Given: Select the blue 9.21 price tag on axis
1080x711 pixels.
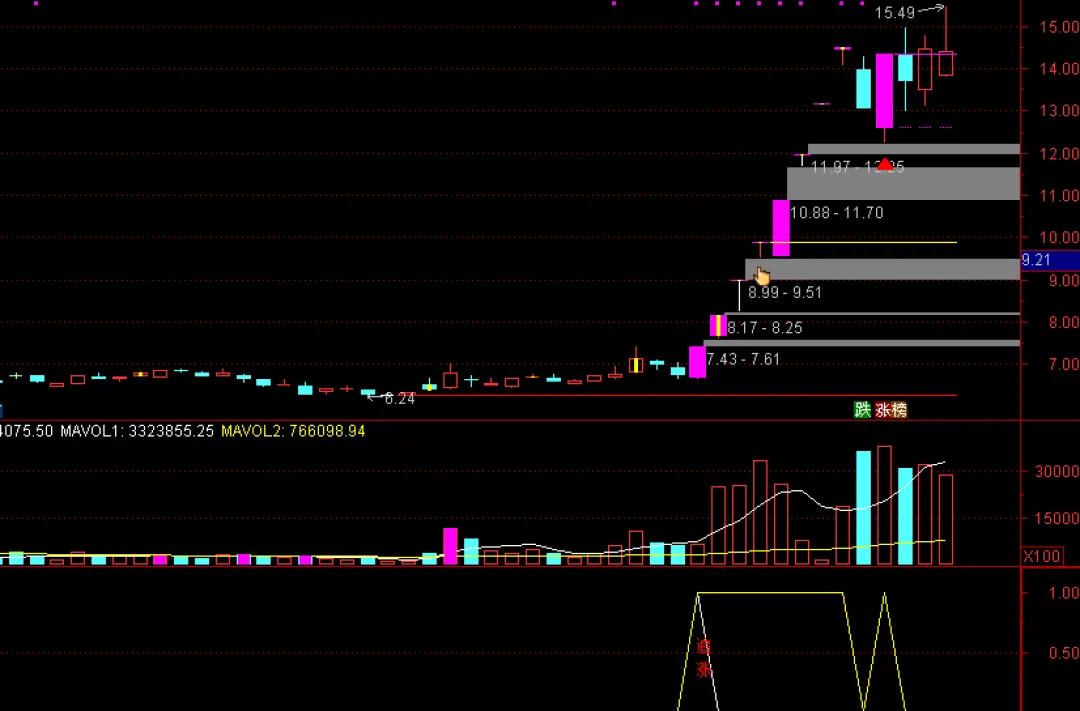Looking at the screenshot, I should coord(1050,260).
